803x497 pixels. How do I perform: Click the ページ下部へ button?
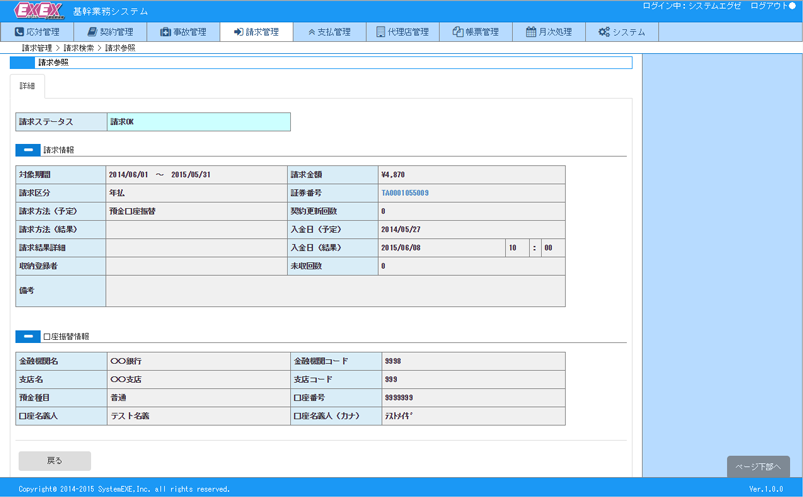[x=758, y=467]
